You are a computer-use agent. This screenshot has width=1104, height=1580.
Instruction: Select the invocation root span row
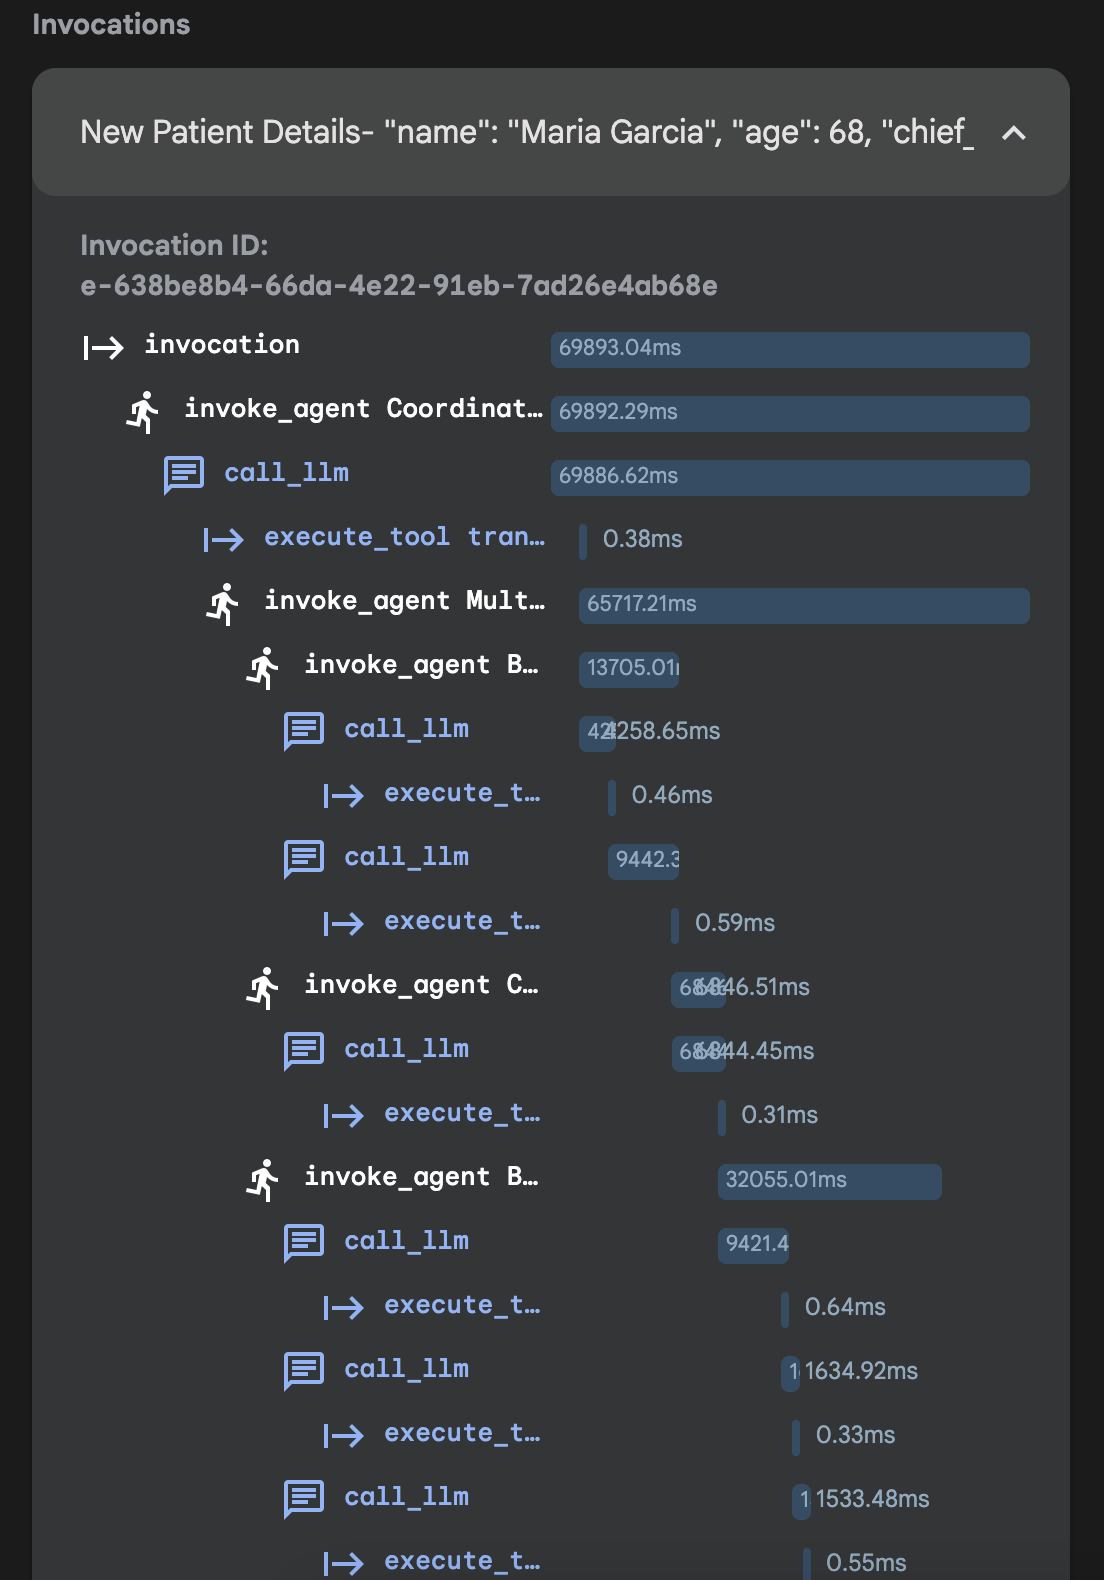[222, 345]
